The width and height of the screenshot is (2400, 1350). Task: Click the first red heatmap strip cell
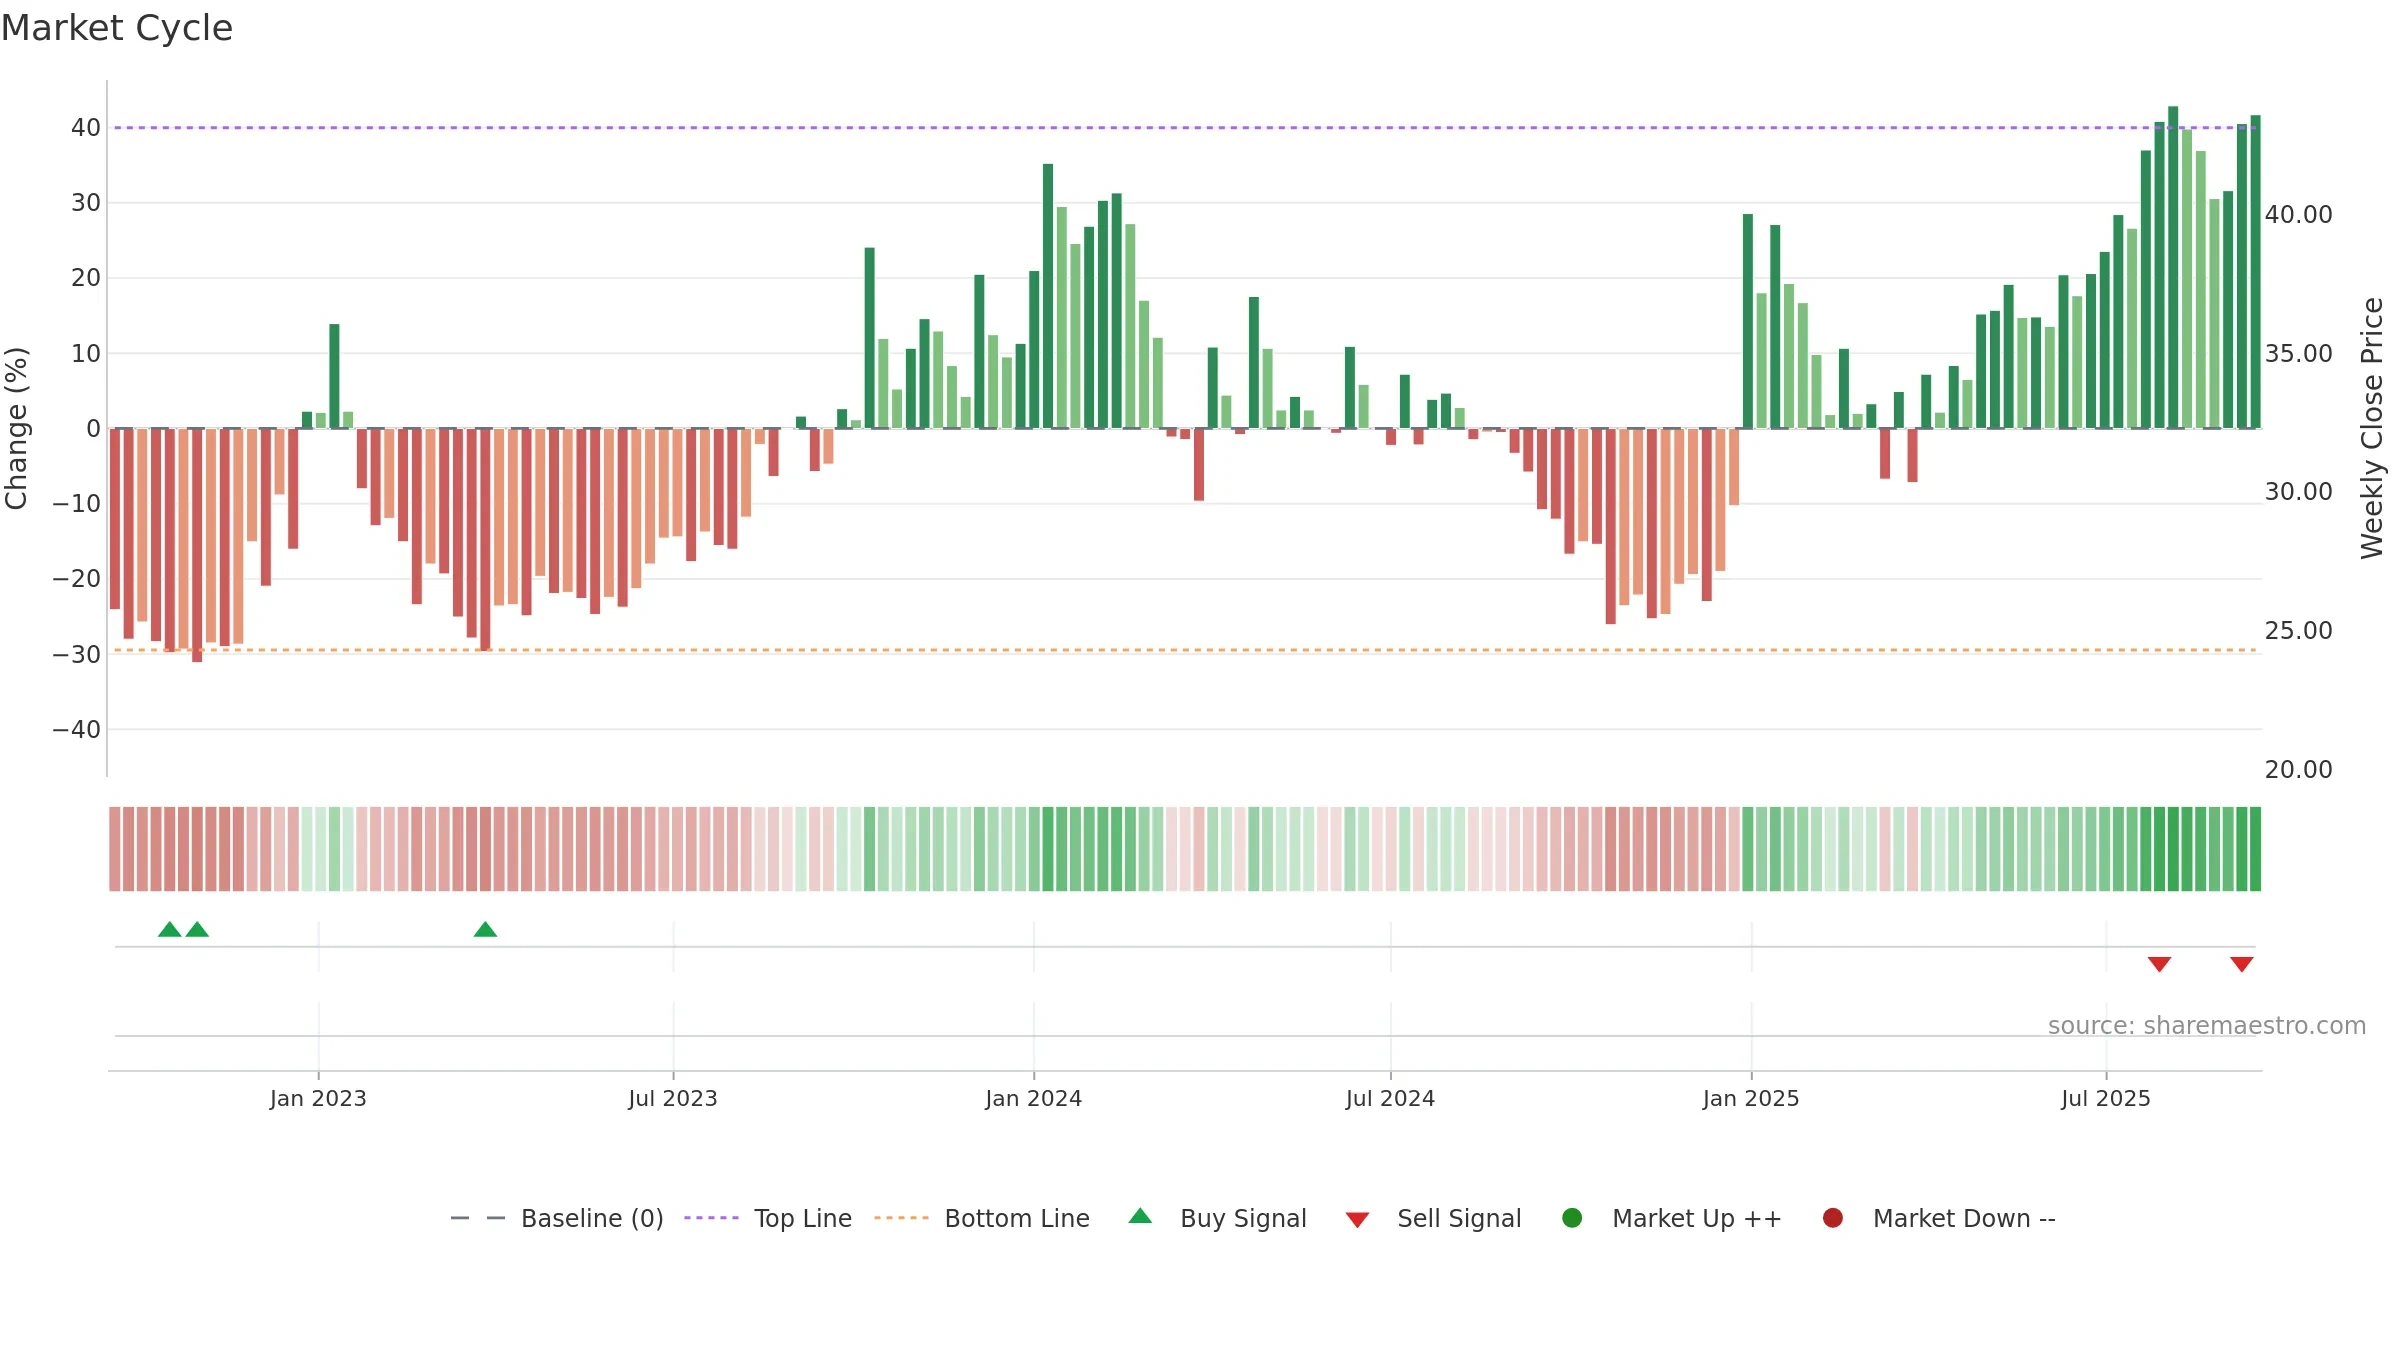[x=115, y=849]
